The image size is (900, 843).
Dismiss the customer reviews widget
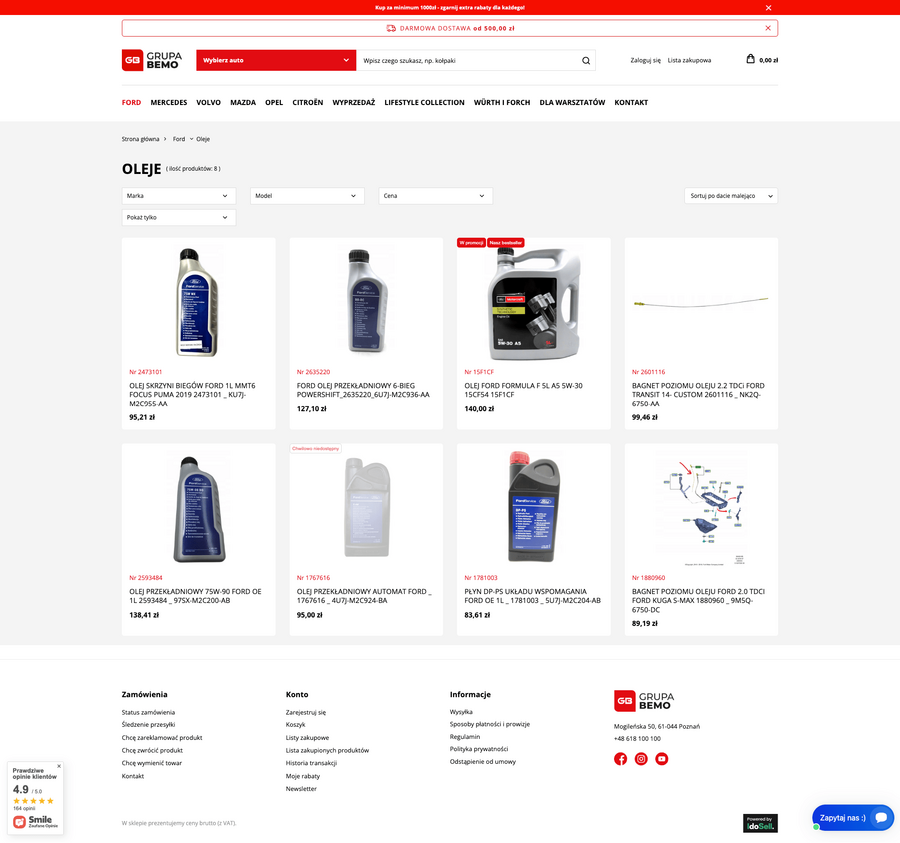[59, 766]
